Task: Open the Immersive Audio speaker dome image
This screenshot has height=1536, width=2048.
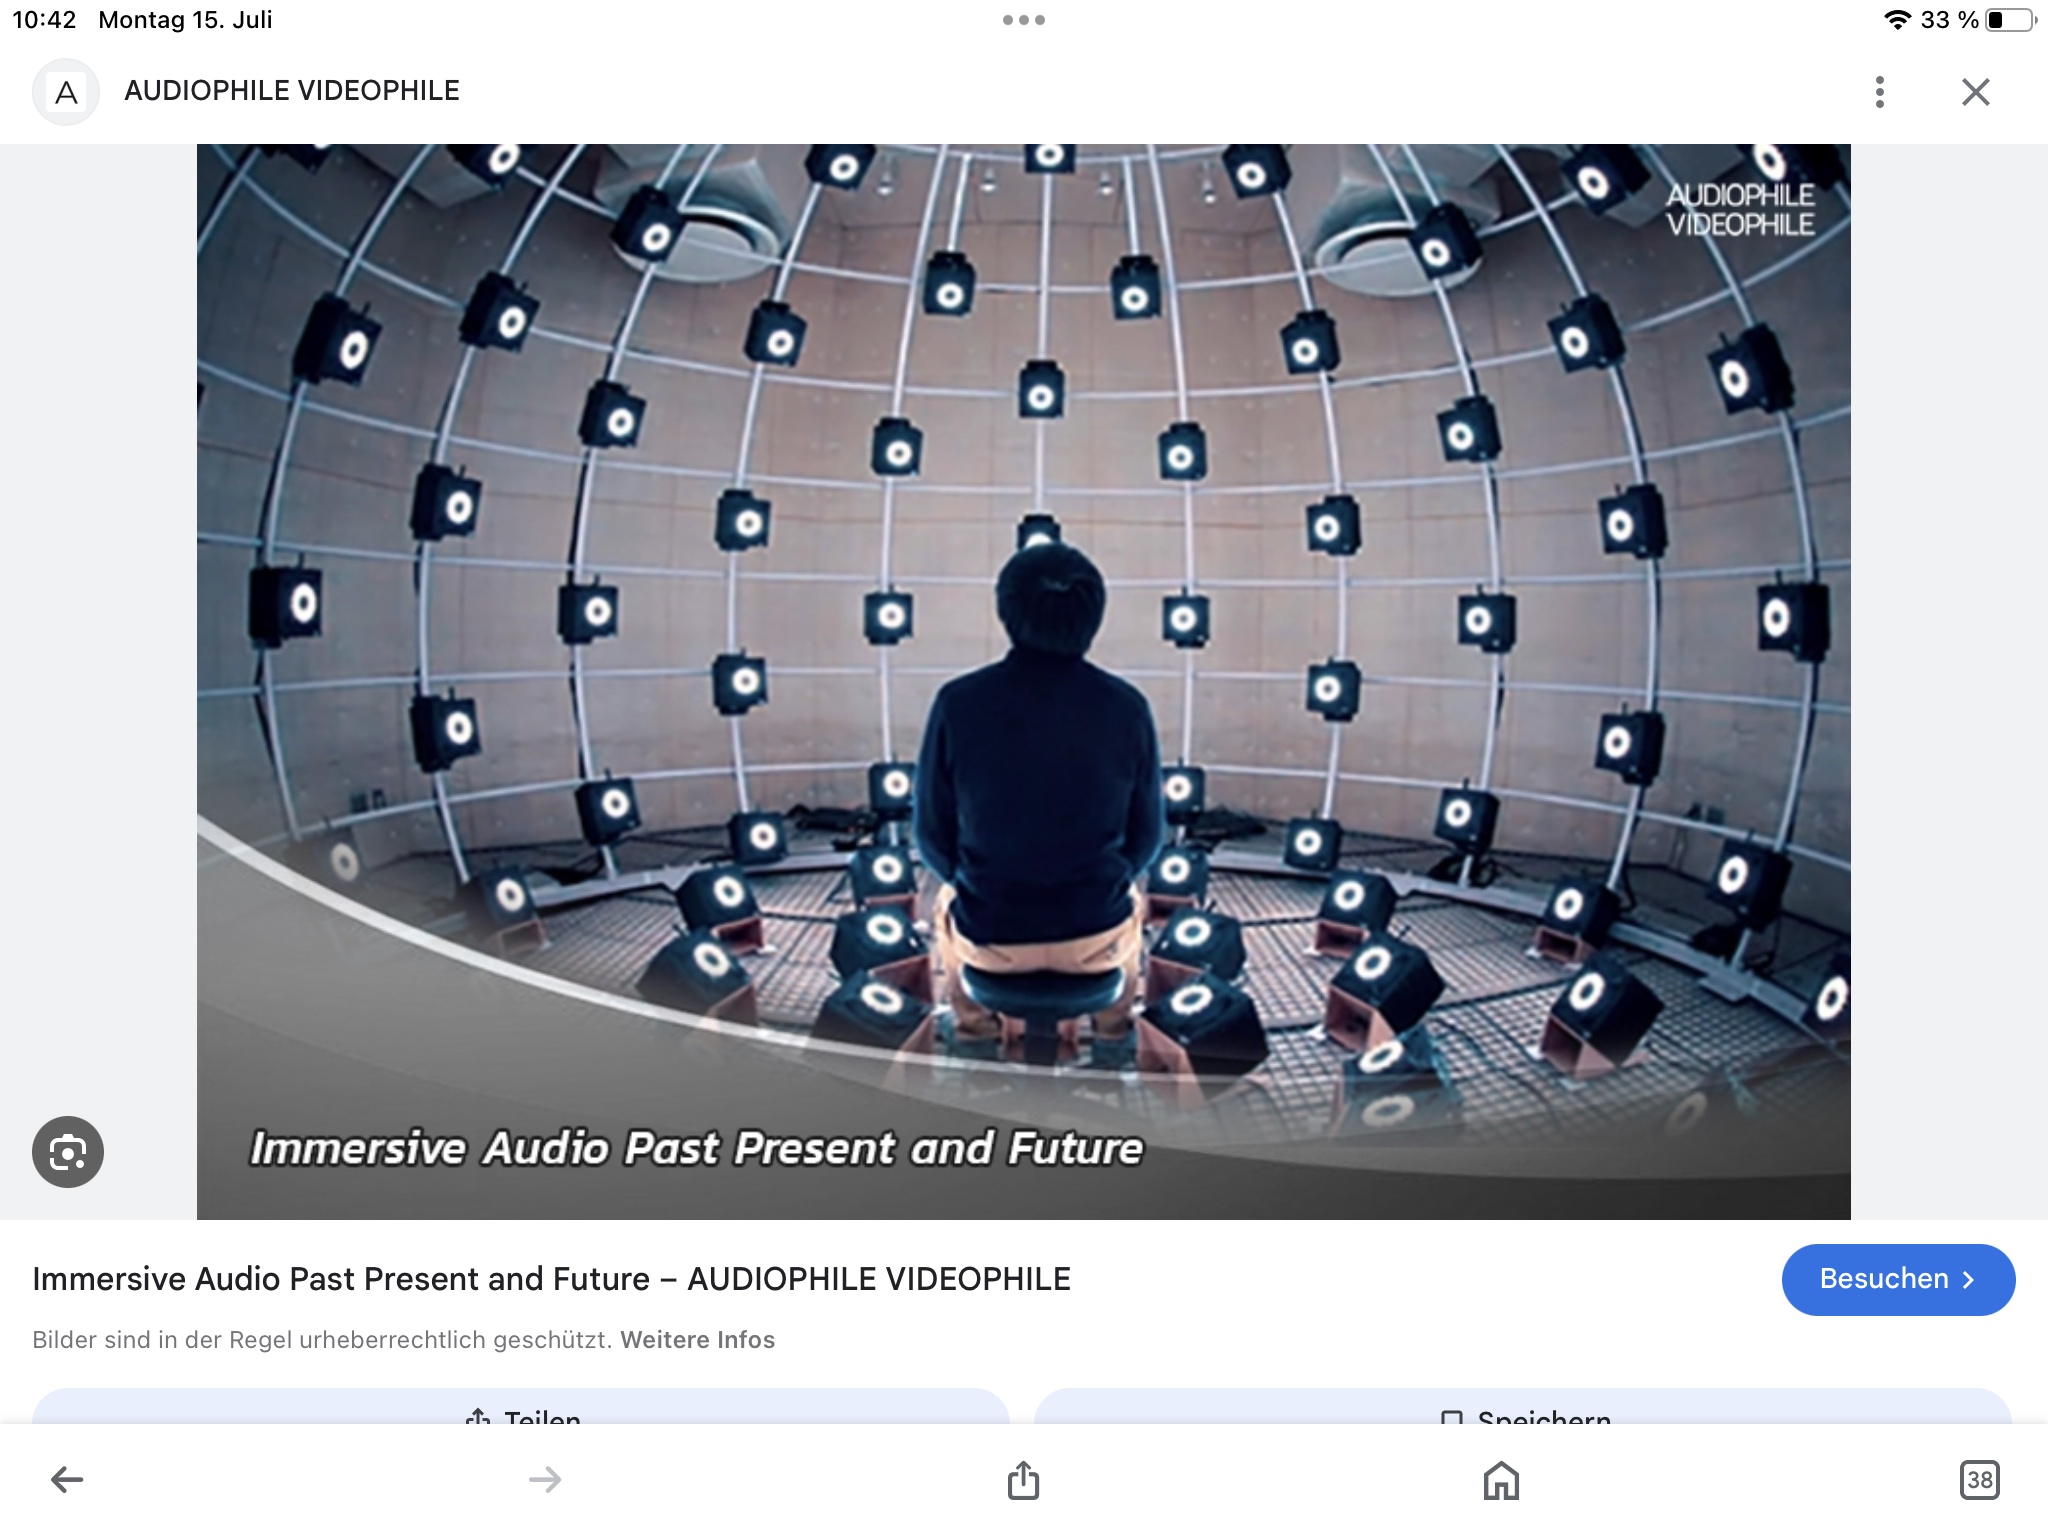Action: [x=1023, y=681]
